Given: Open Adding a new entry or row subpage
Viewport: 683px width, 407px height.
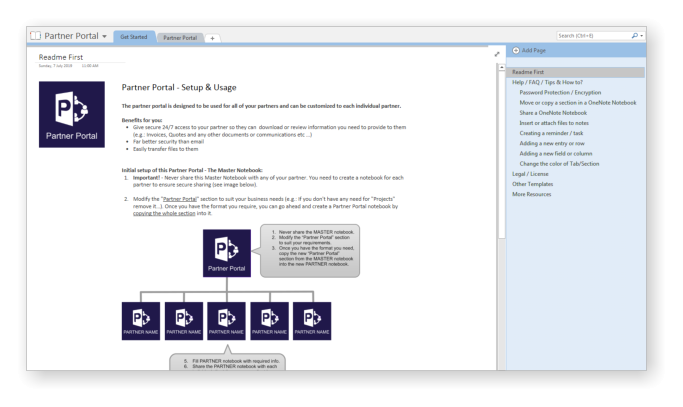Looking at the screenshot, I should click(552, 143).
